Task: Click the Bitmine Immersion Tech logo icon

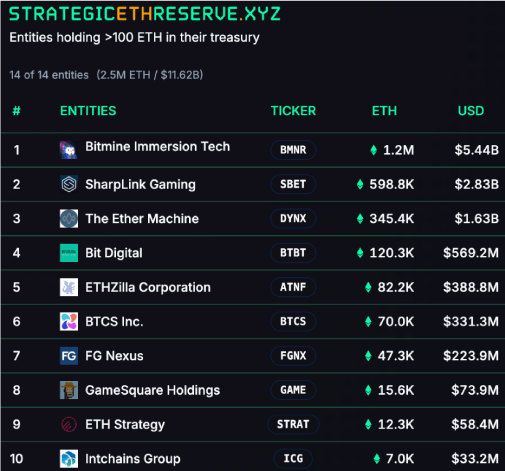Action: [x=69, y=150]
